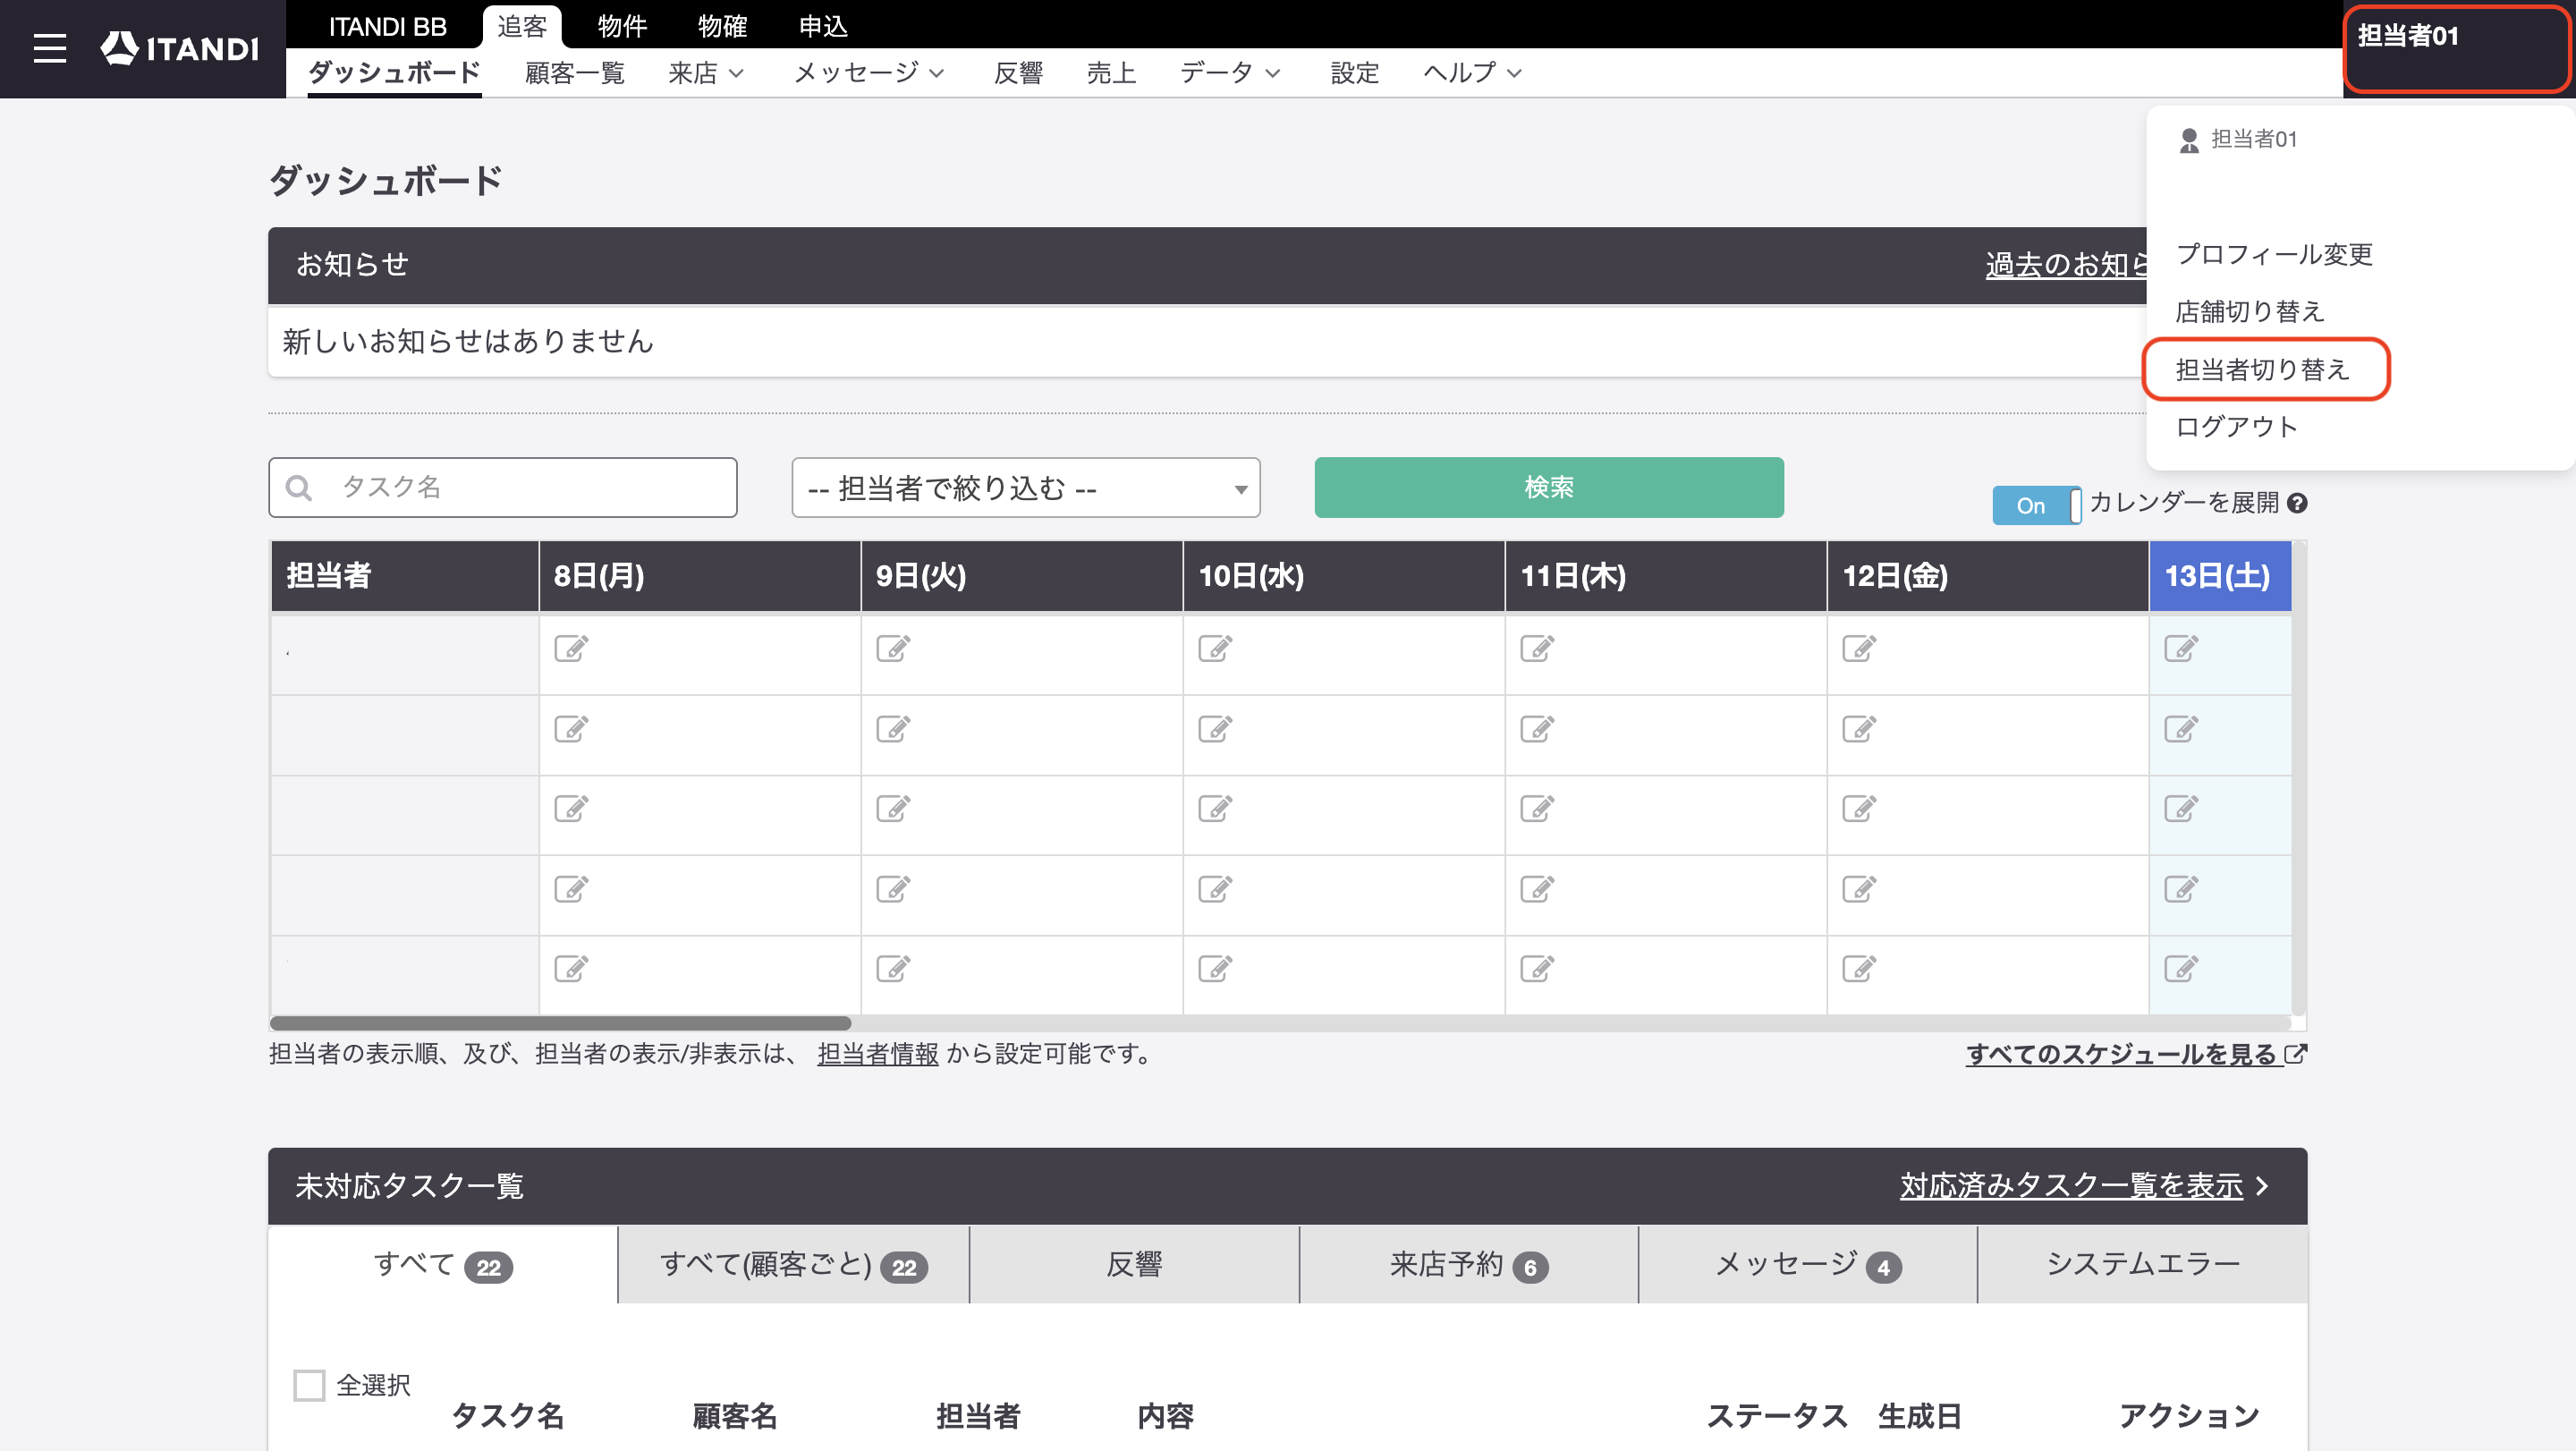Click the search magnifier icon in タスク名 field
The height and width of the screenshot is (1451, 2576).
click(298, 487)
